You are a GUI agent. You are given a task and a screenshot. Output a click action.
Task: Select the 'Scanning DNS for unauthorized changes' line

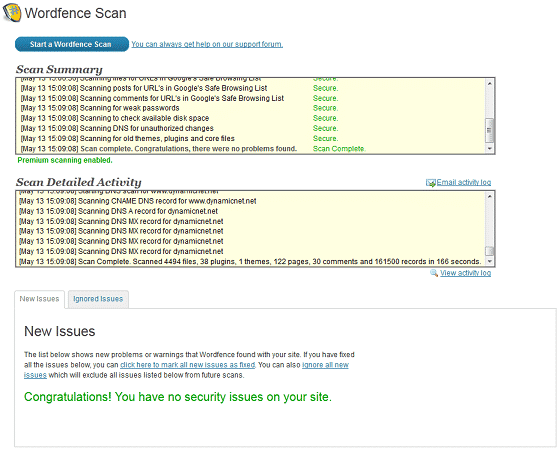(x=117, y=128)
